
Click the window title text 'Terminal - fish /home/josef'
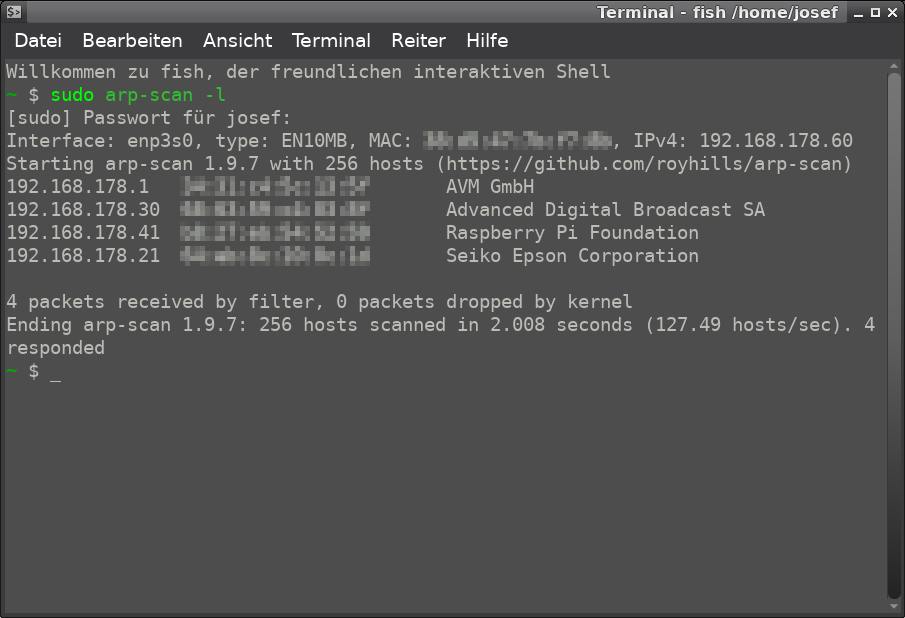pos(717,13)
